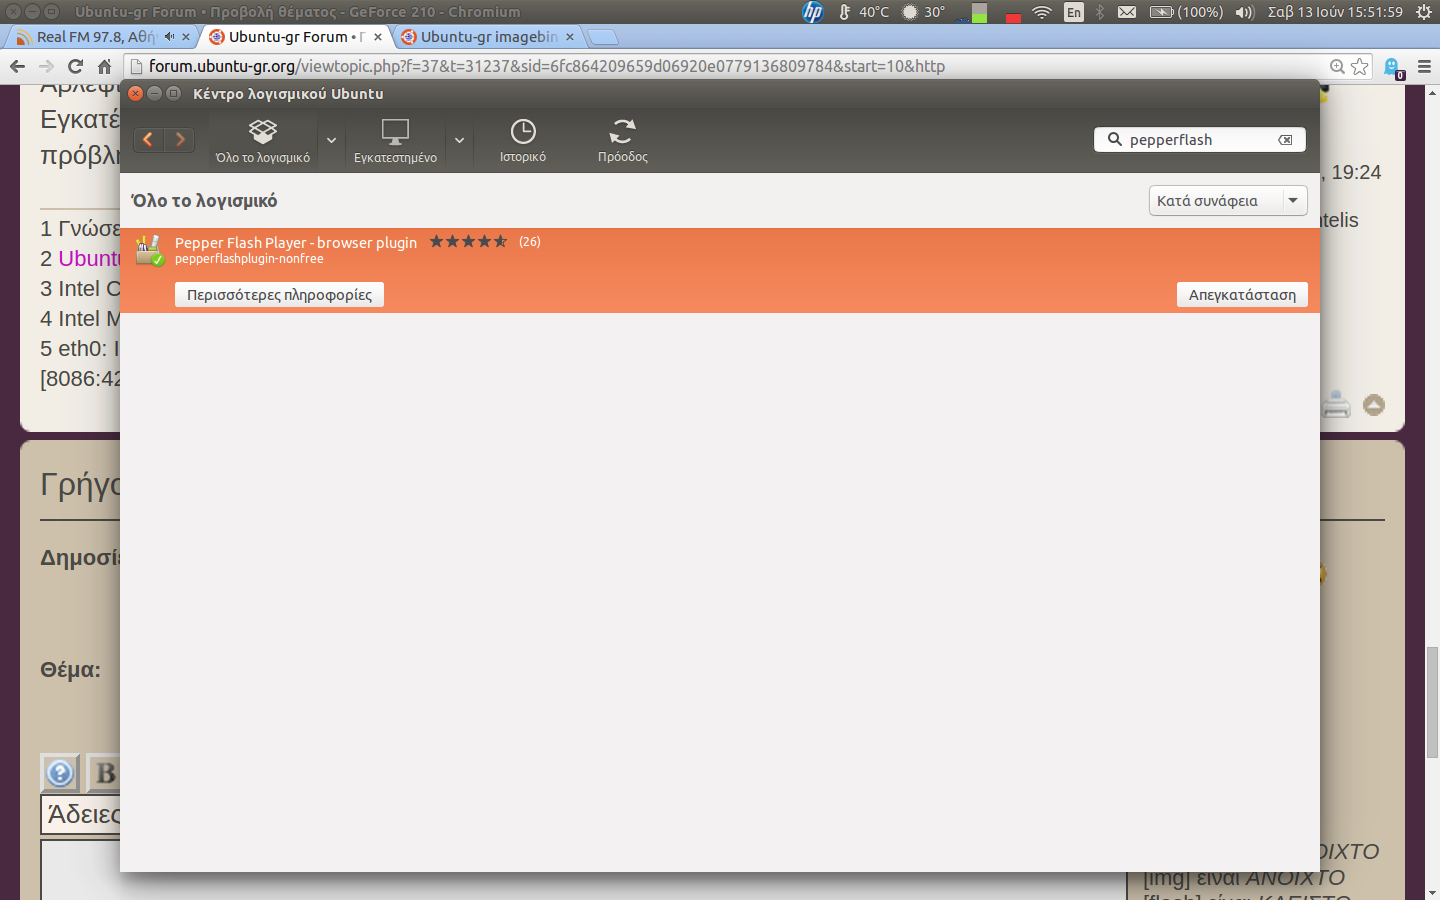Open the clock showing 15:51:59

pos(1335,12)
